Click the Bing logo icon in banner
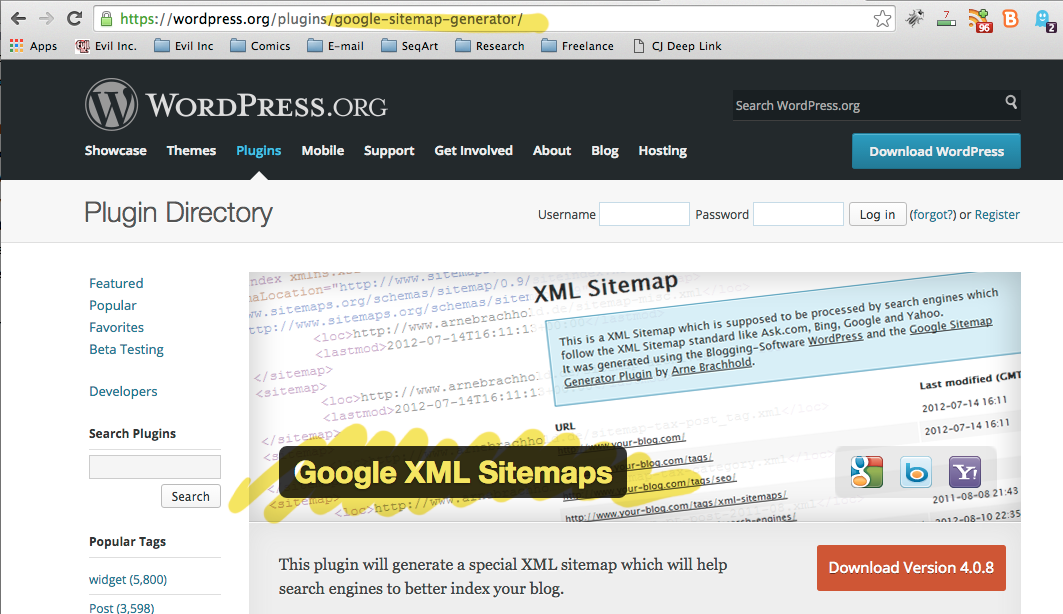This screenshot has width=1063, height=614. (x=916, y=473)
